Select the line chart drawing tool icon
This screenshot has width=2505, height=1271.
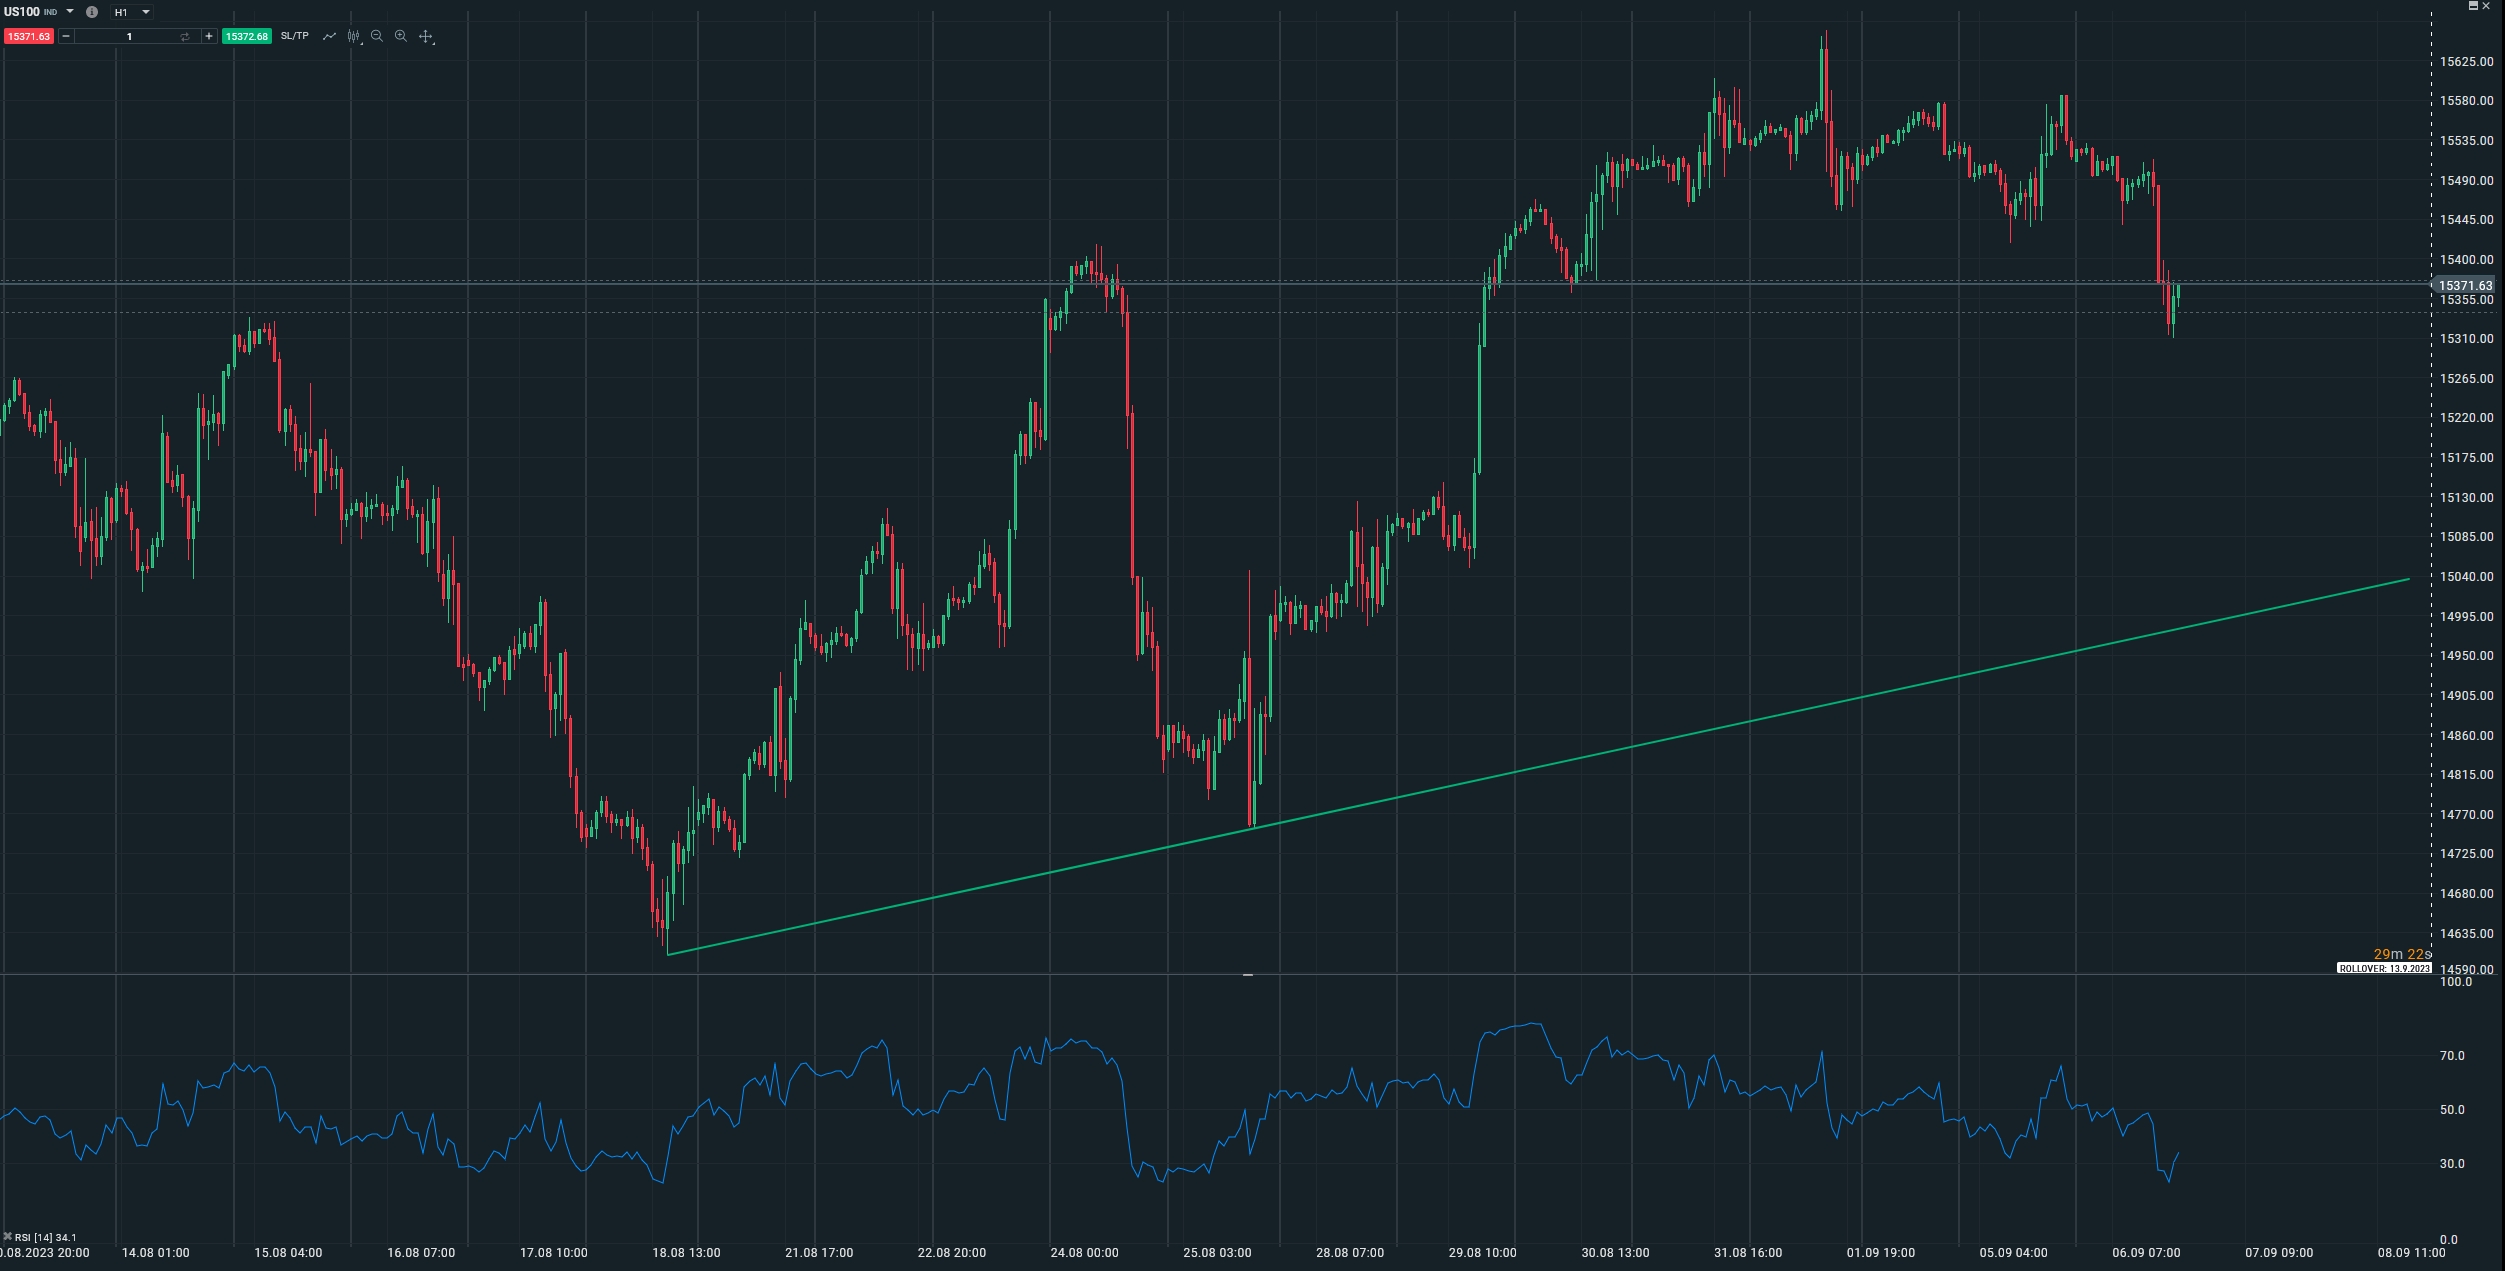[329, 36]
